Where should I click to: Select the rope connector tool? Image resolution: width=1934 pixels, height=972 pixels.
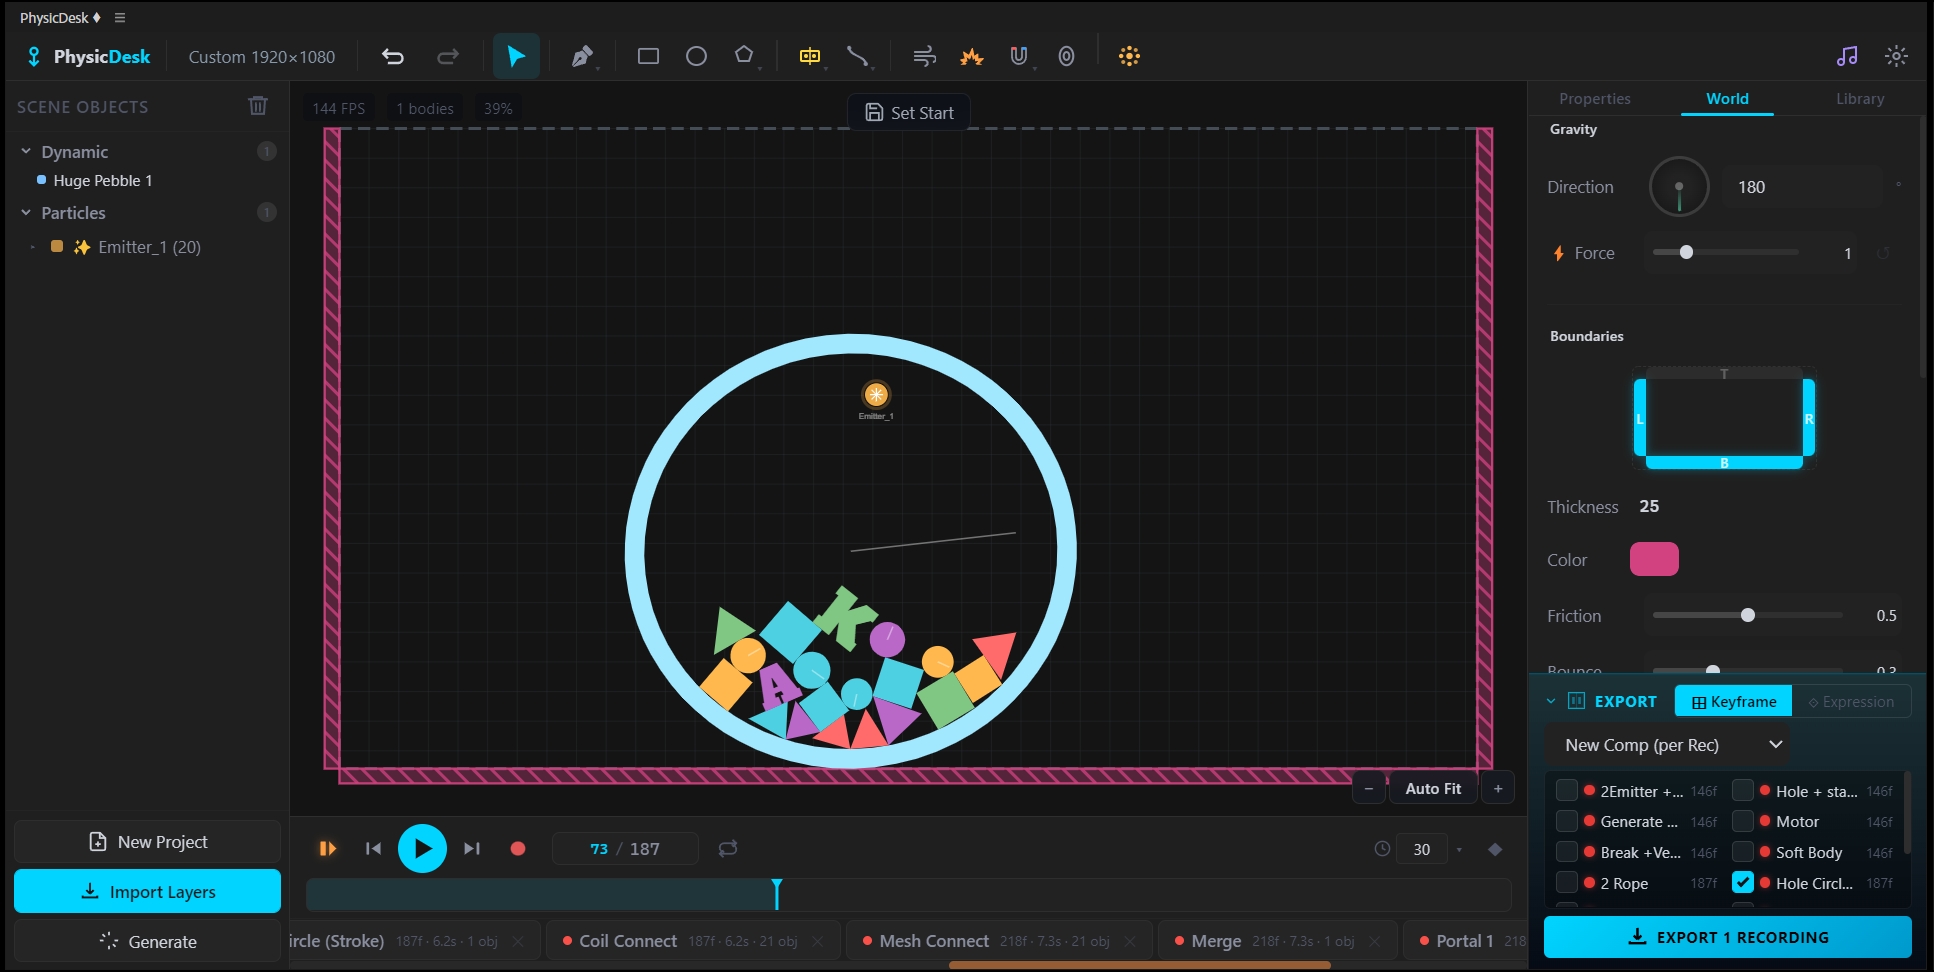pyautogui.click(x=857, y=56)
